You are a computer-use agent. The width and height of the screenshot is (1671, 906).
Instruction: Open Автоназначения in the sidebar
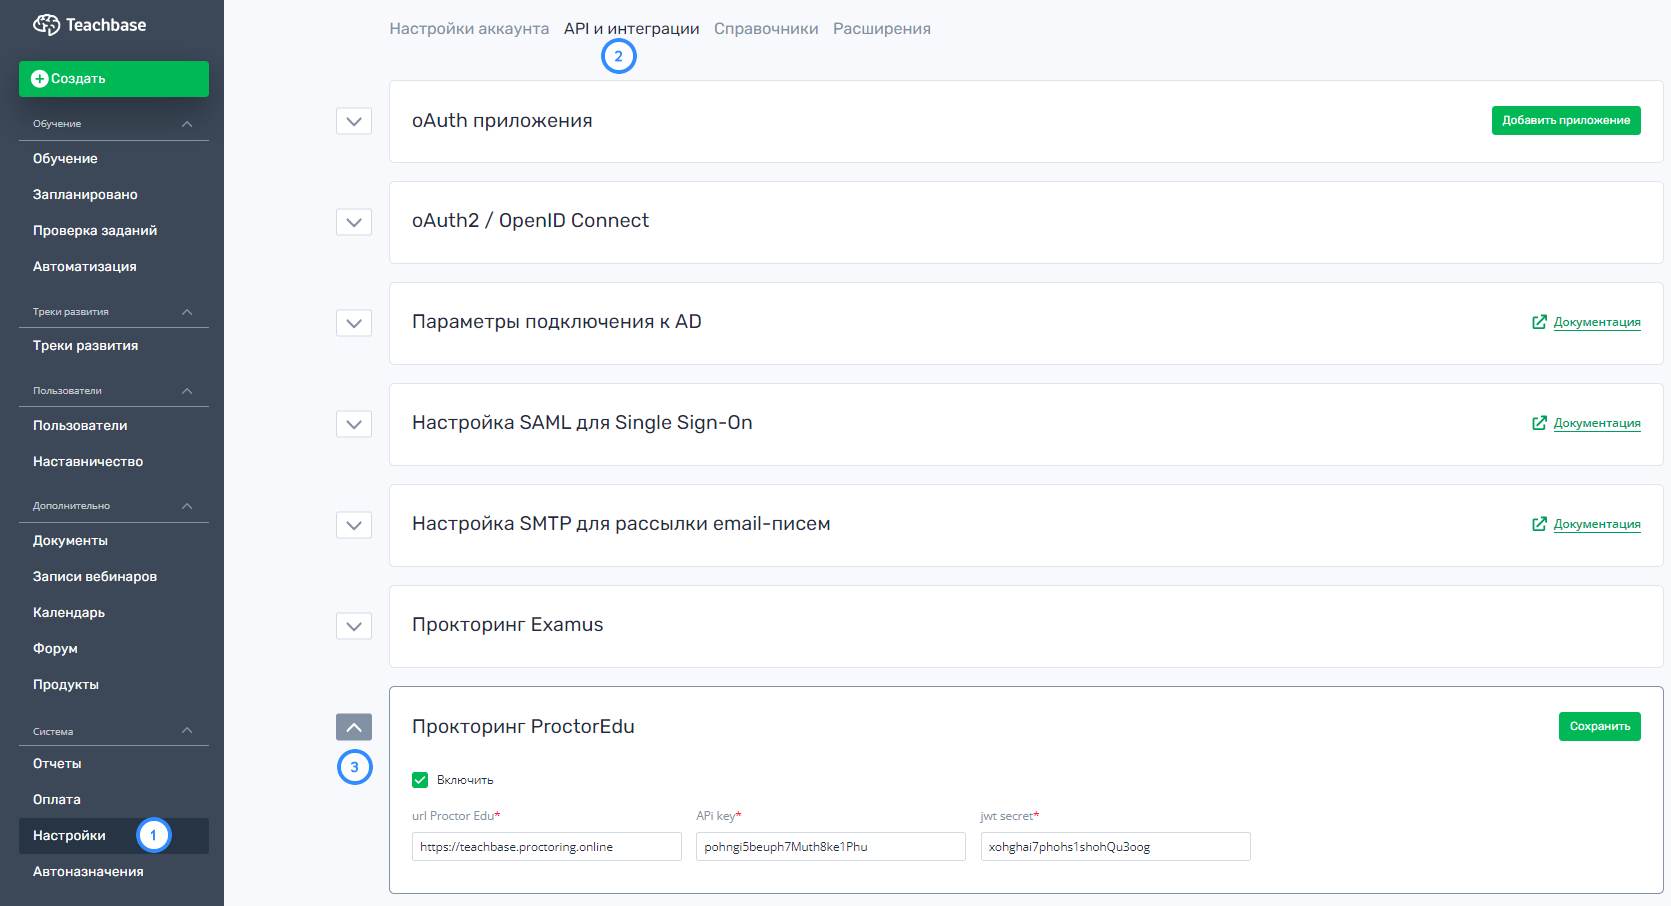click(x=88, y=872)
